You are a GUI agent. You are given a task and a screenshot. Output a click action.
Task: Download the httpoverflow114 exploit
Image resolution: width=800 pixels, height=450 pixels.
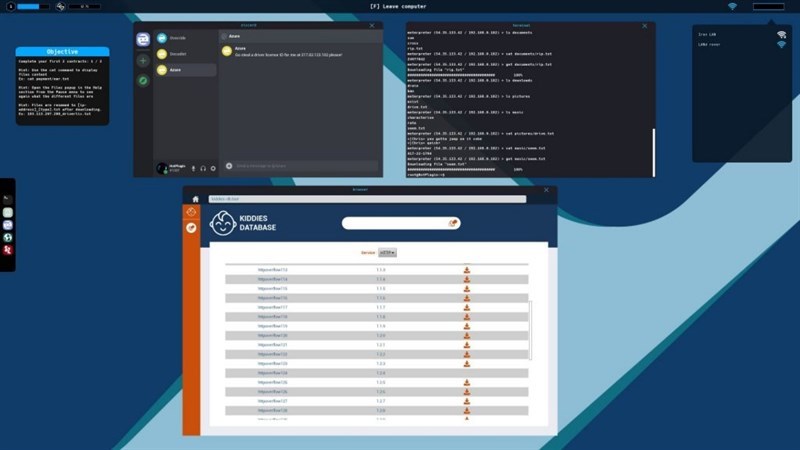466,279
